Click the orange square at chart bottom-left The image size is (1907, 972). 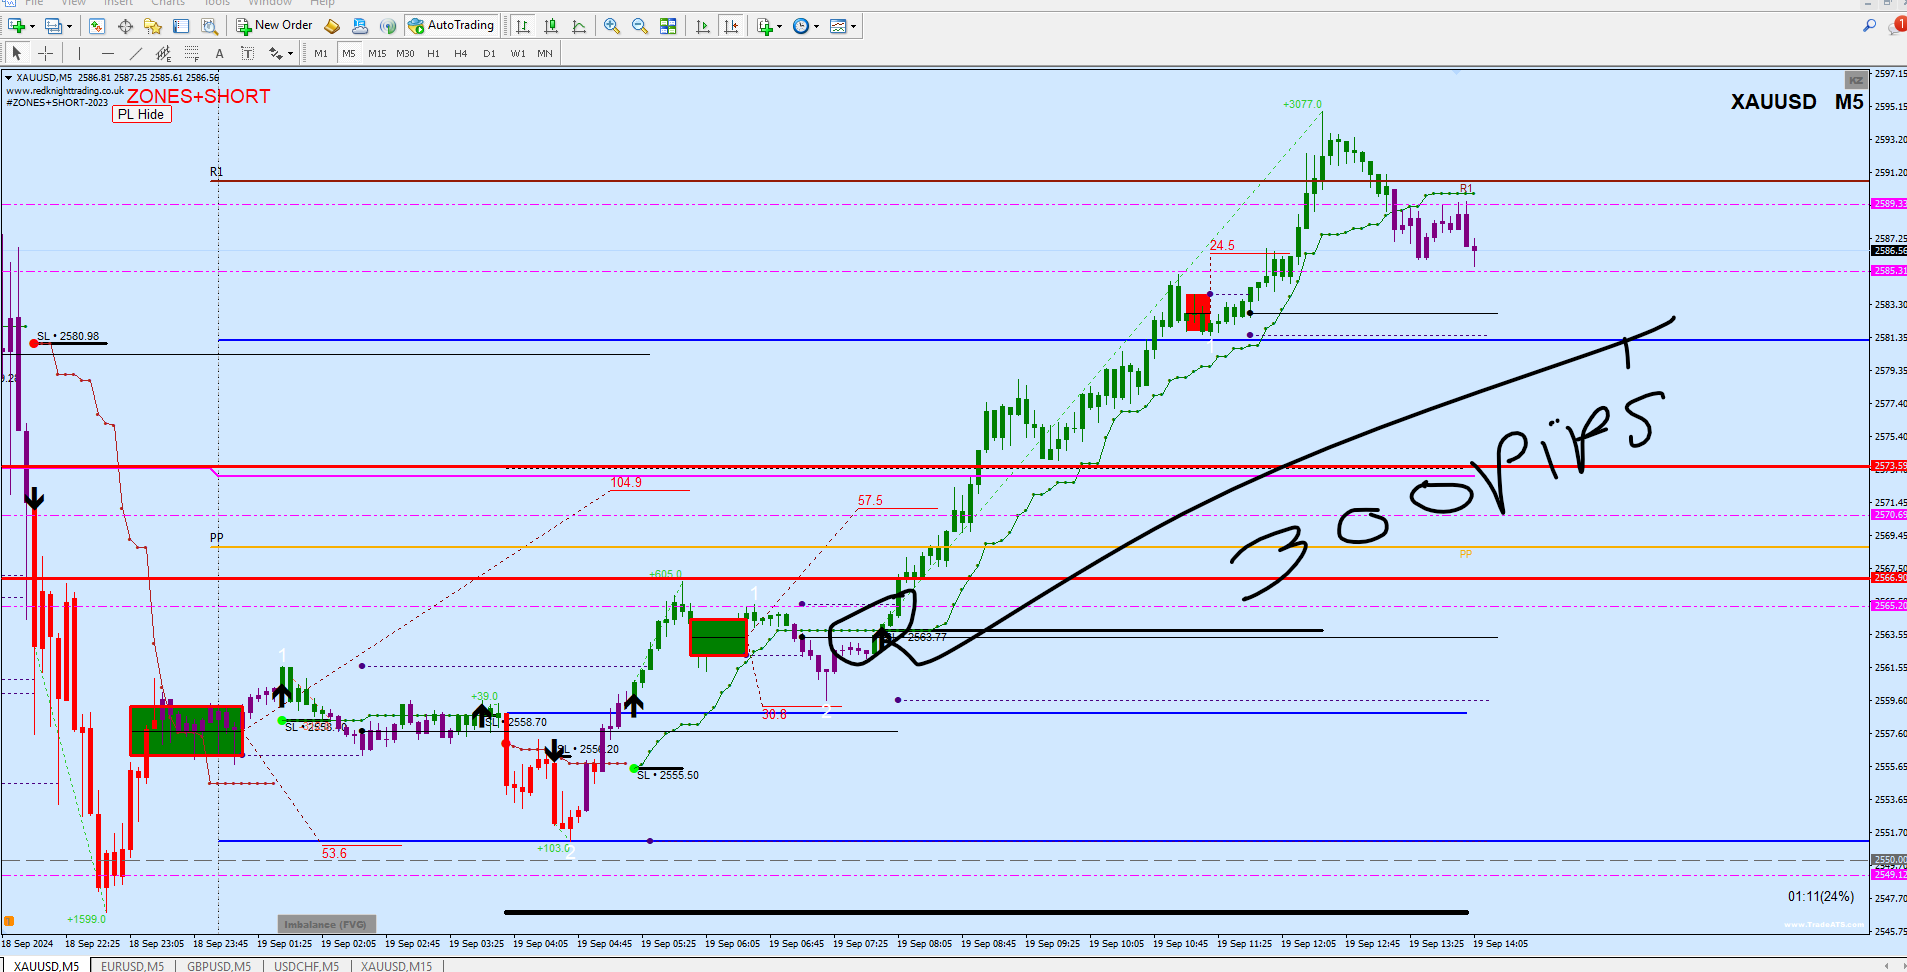9,921
